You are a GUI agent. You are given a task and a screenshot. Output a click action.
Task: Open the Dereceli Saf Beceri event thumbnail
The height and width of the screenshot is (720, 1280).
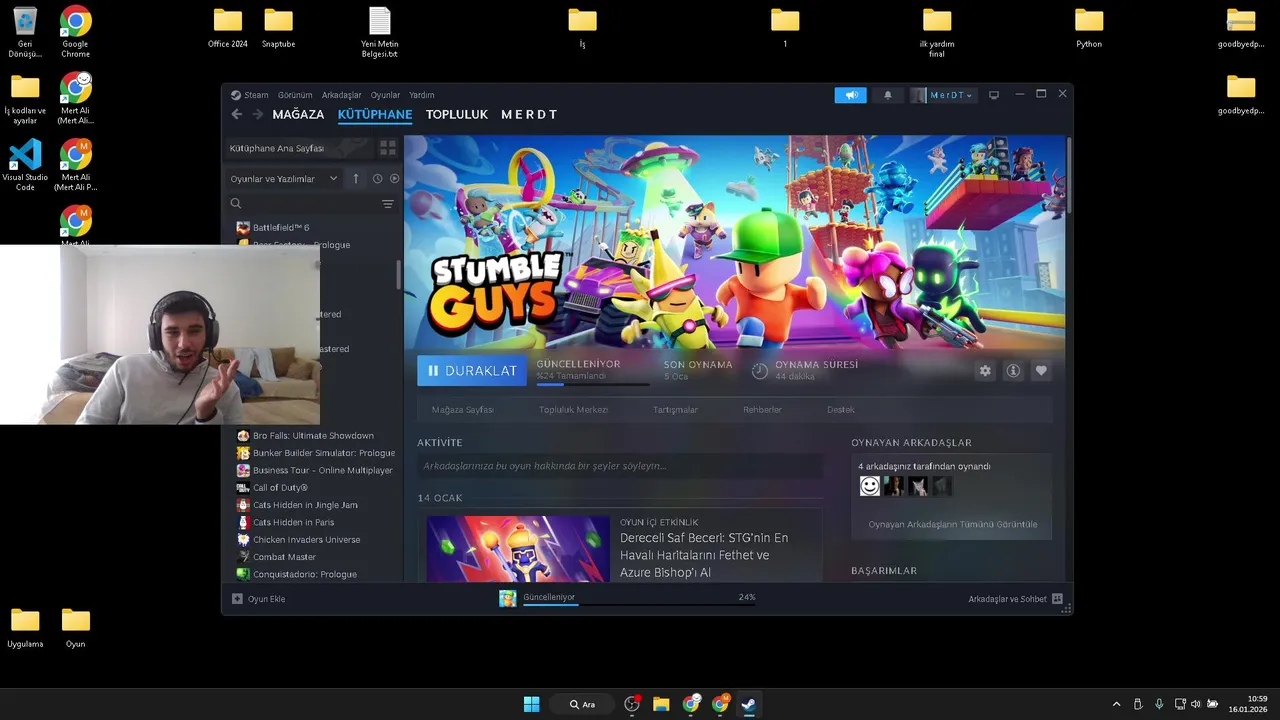(518, 549)
